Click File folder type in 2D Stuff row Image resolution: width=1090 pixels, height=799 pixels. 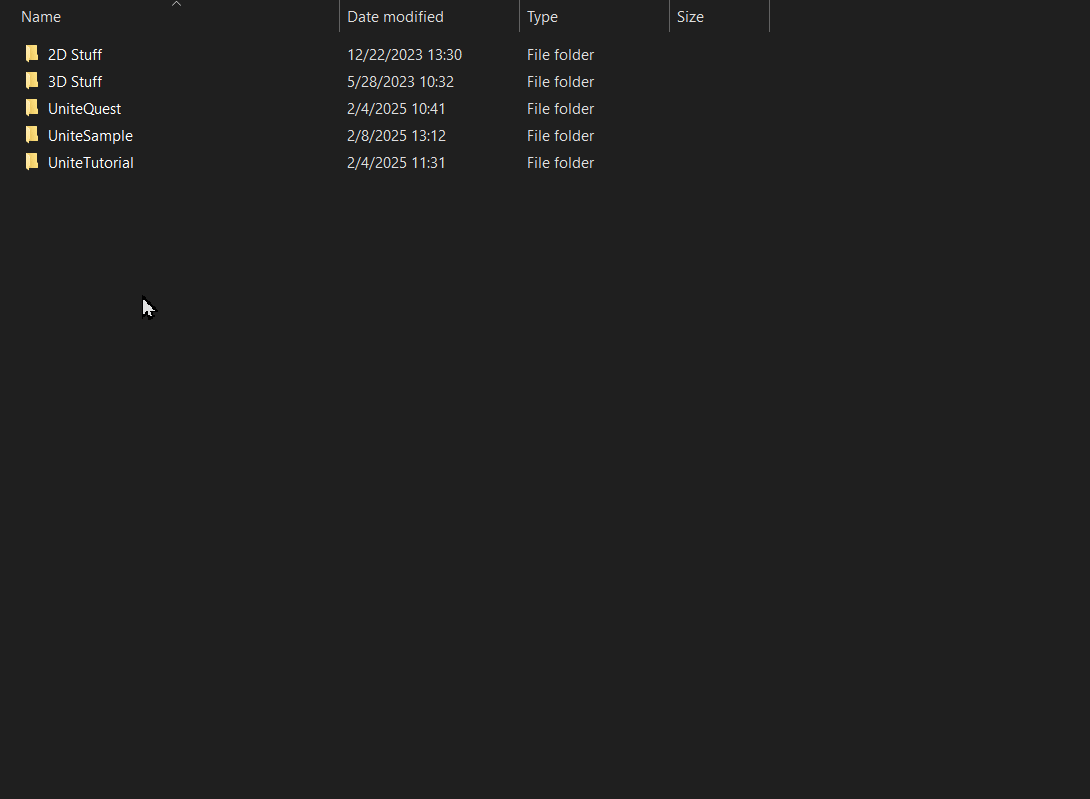pos(560,55)
